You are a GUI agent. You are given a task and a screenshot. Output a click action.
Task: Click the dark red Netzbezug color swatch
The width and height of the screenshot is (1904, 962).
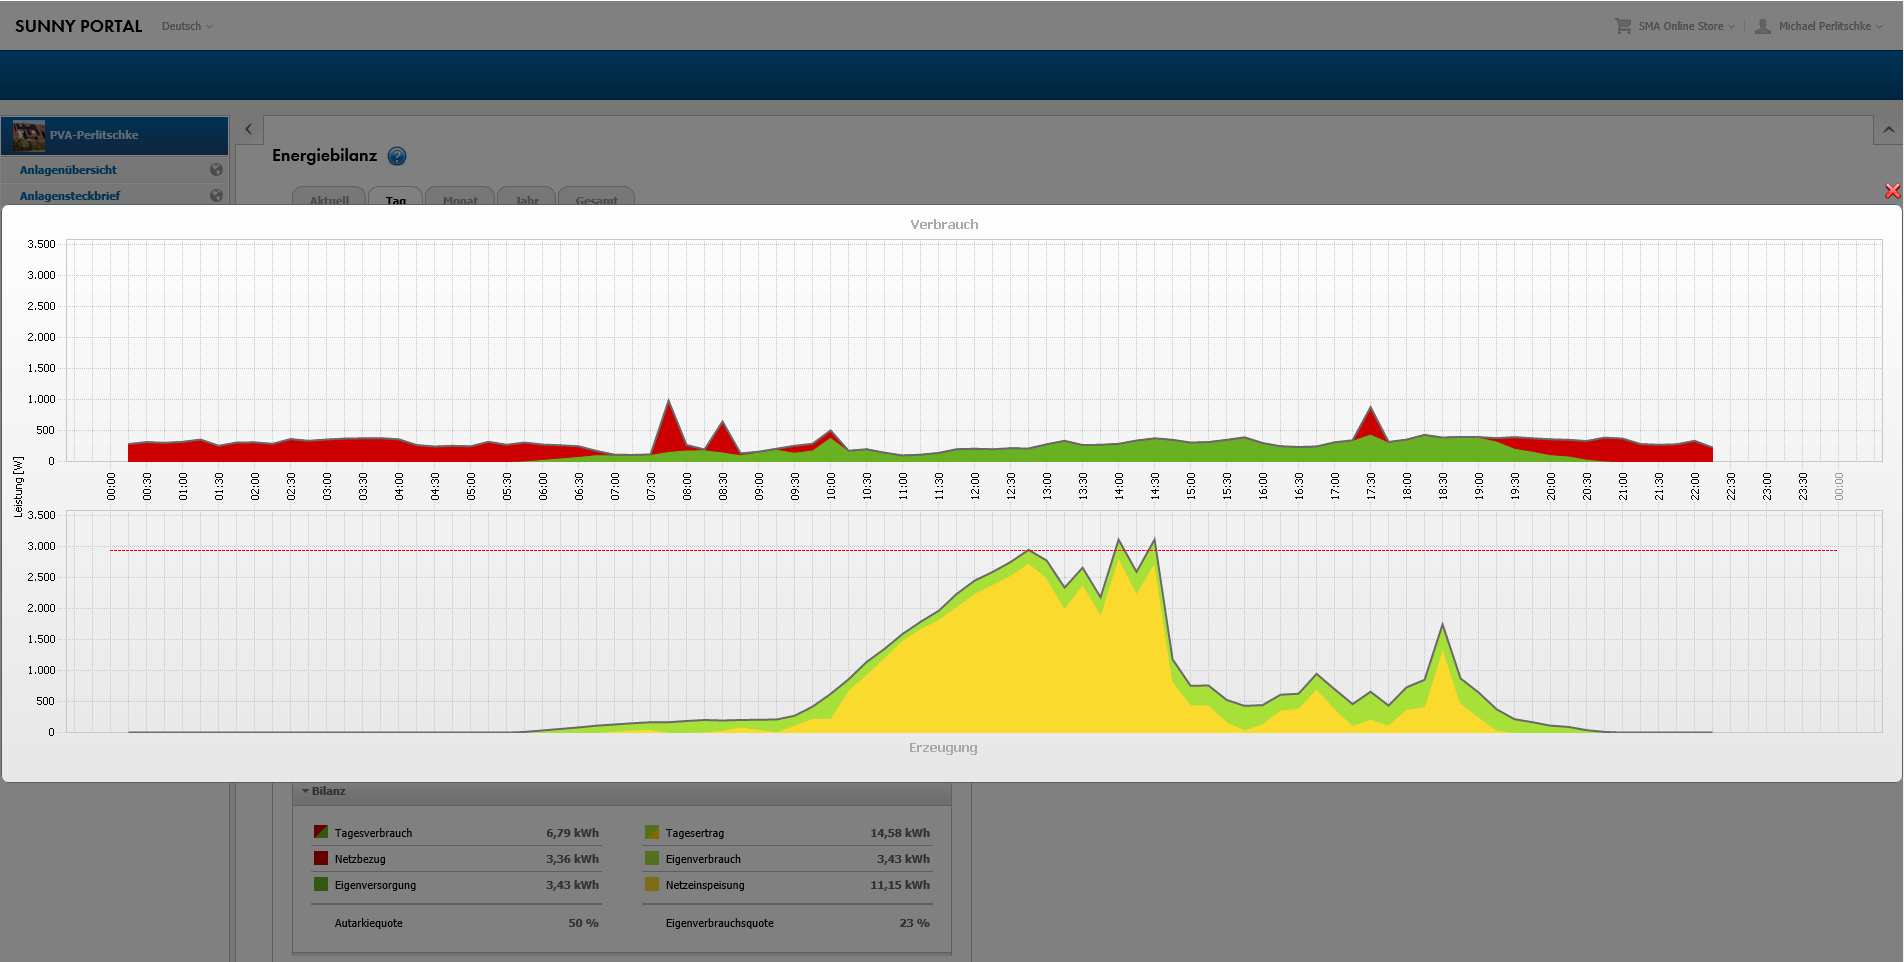click(321, 859)
